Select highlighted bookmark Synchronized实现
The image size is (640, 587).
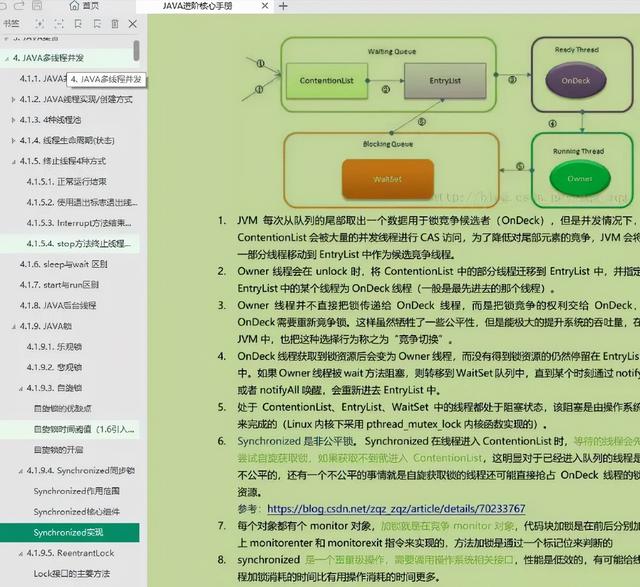pyautogui.click(x=69, y=532)
